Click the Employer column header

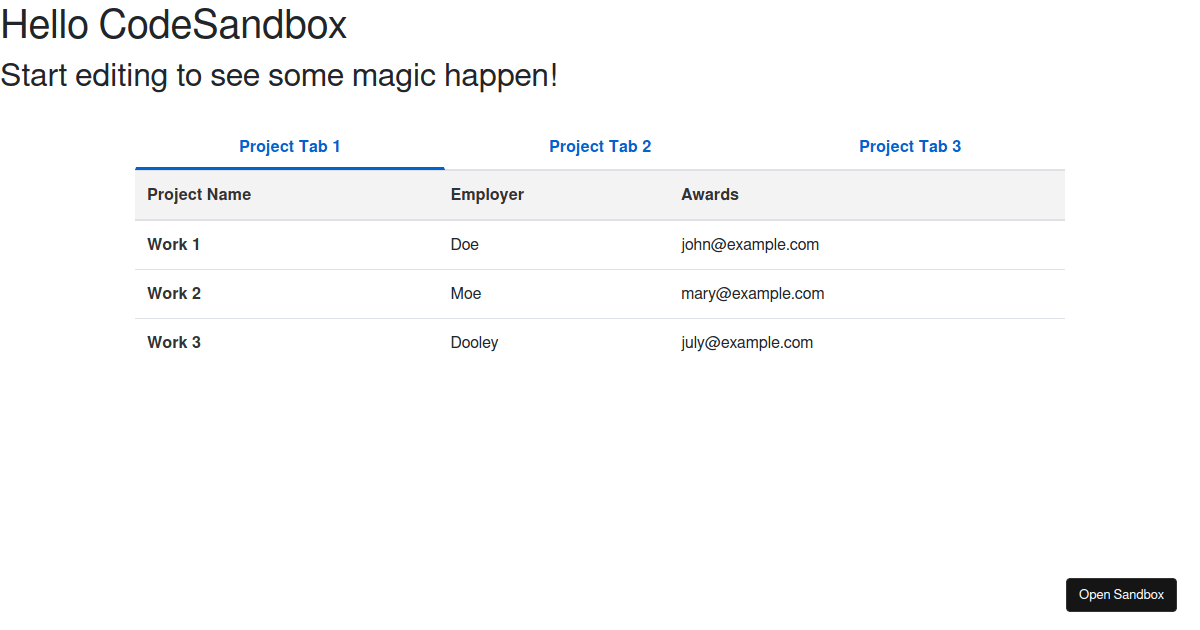click(487, 194)
